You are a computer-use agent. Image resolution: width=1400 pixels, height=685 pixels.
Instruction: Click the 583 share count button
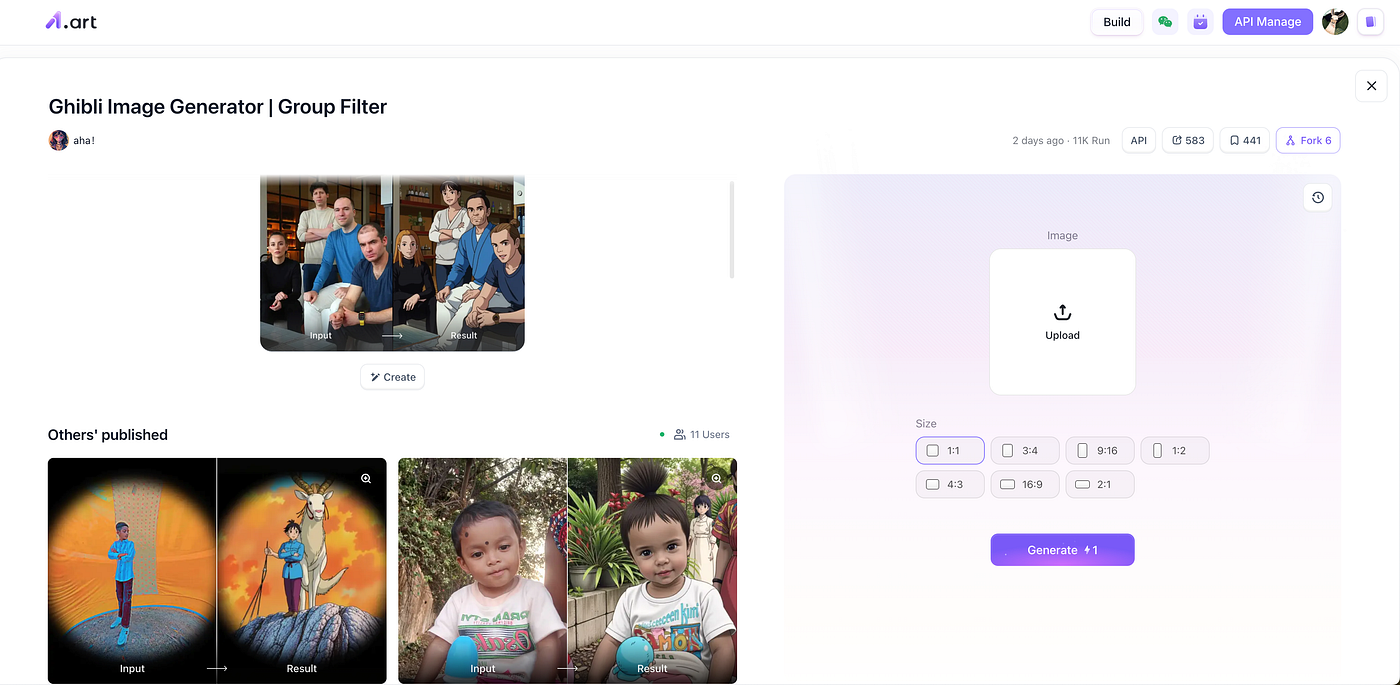click(x=1188, y=141)
